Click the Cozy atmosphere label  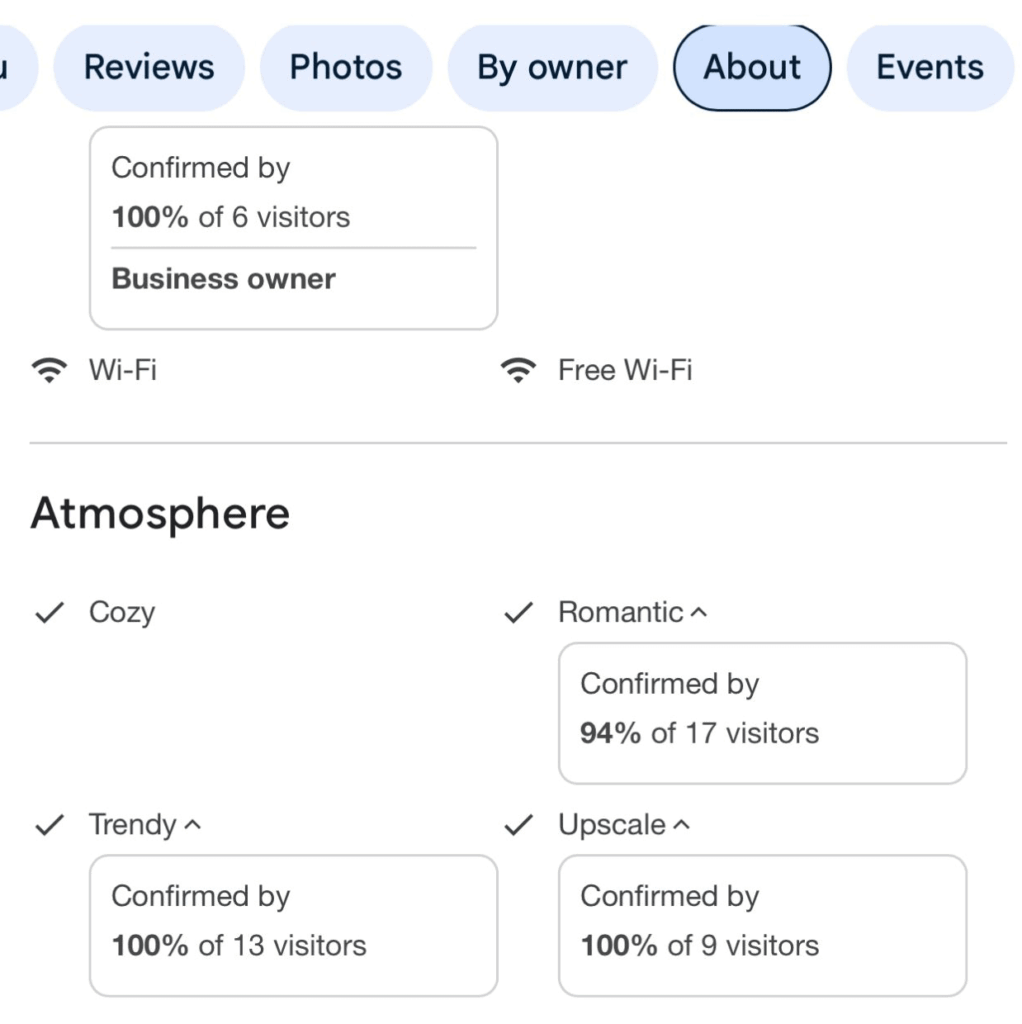[122, 613]
